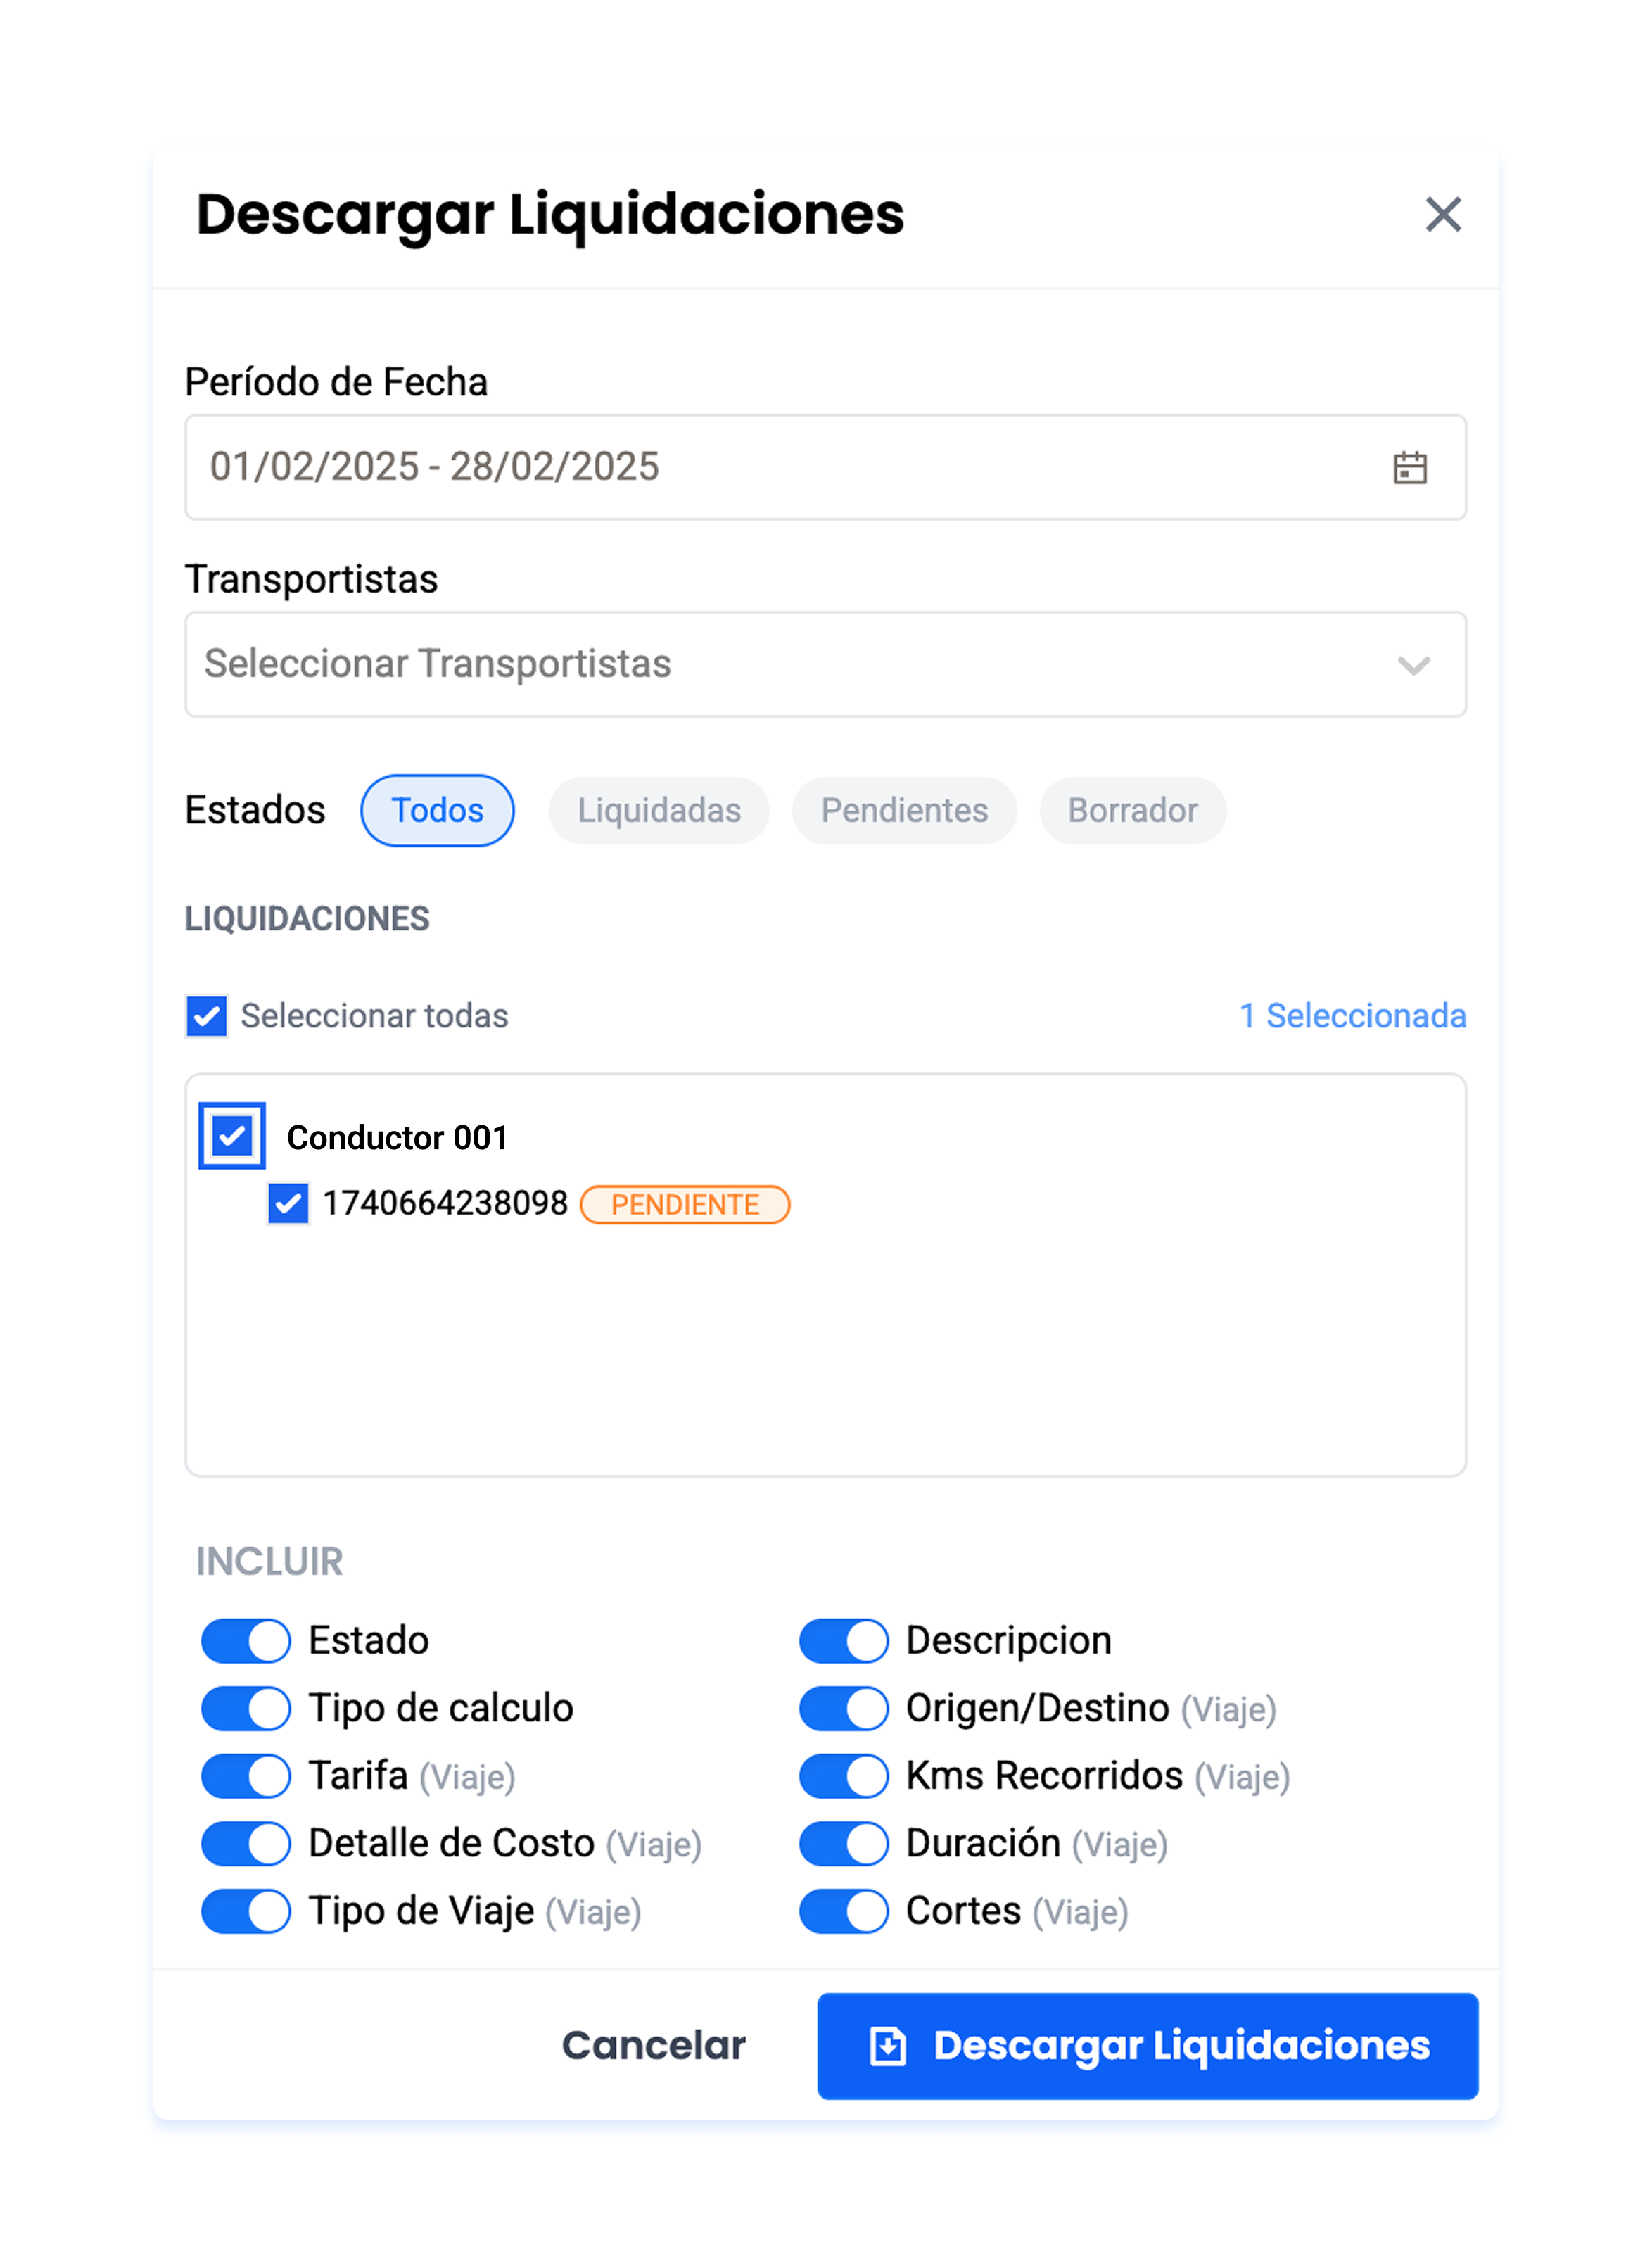Disable the Estado include toggle
This screenshot has height=2266, width=1652.
(x=246, y=1641)
